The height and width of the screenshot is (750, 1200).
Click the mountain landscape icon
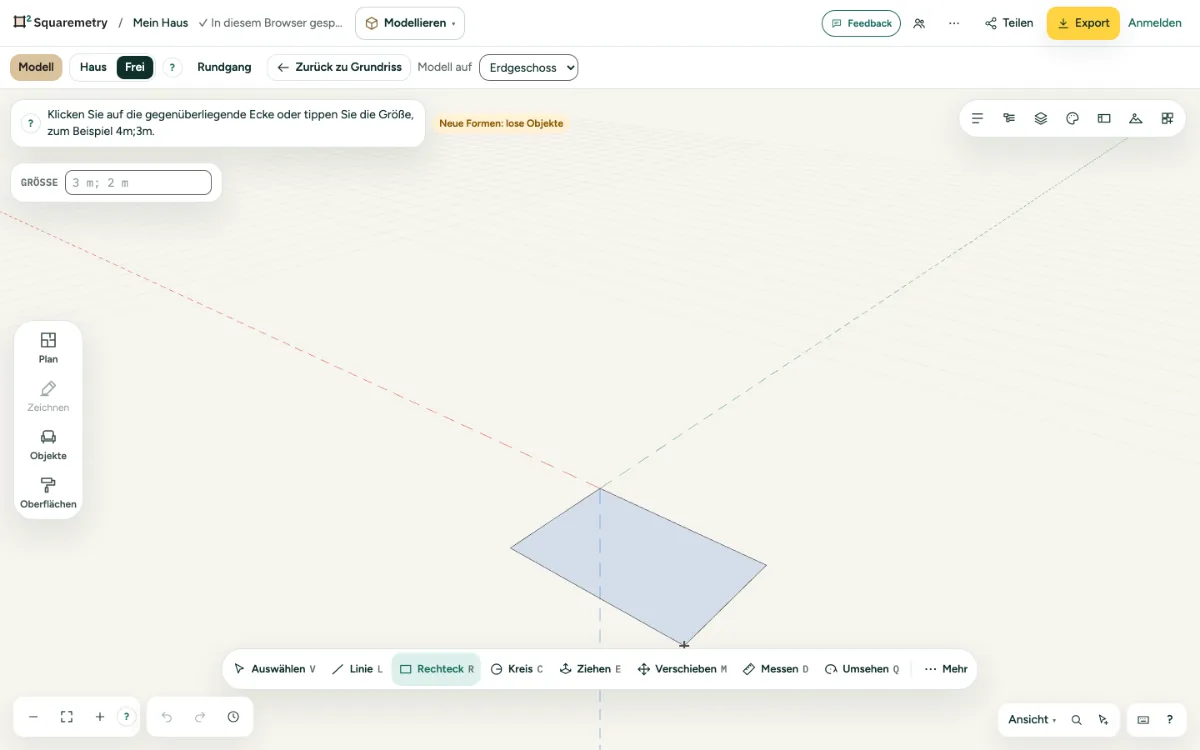click(1136, 118)
